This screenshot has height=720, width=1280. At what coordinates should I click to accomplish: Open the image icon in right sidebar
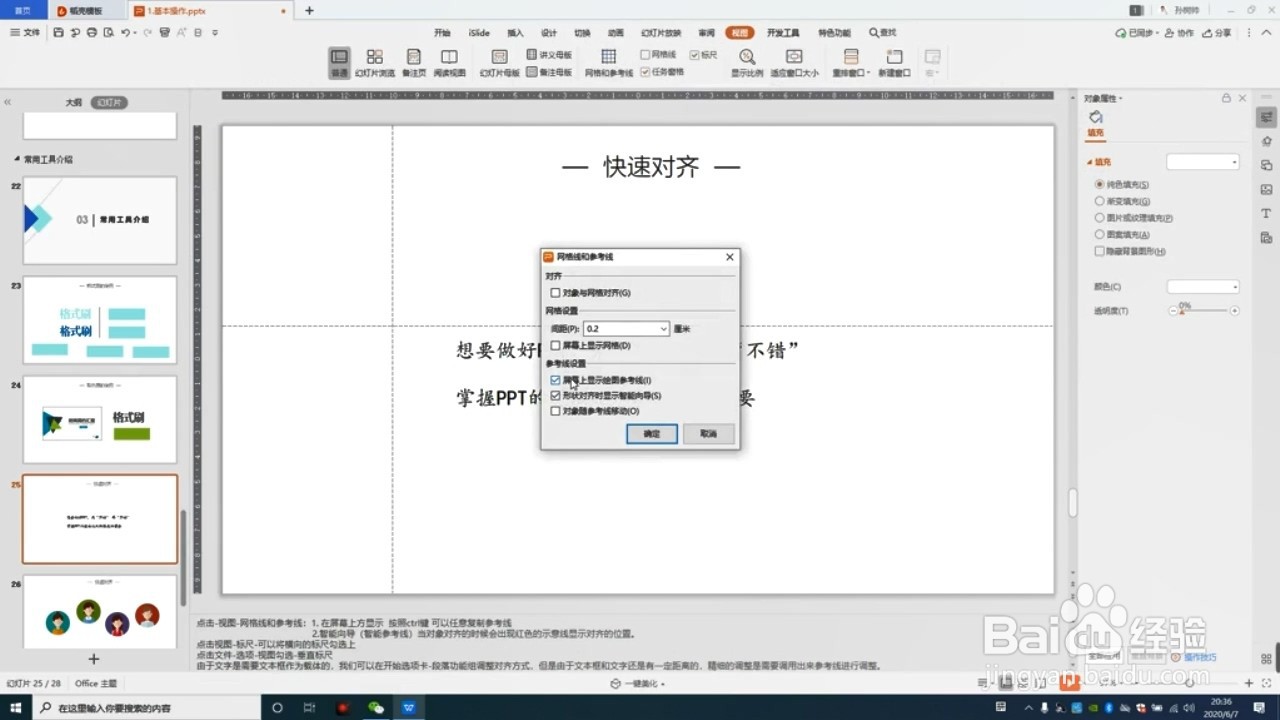pyautogui.click(x=1267, y=189)
